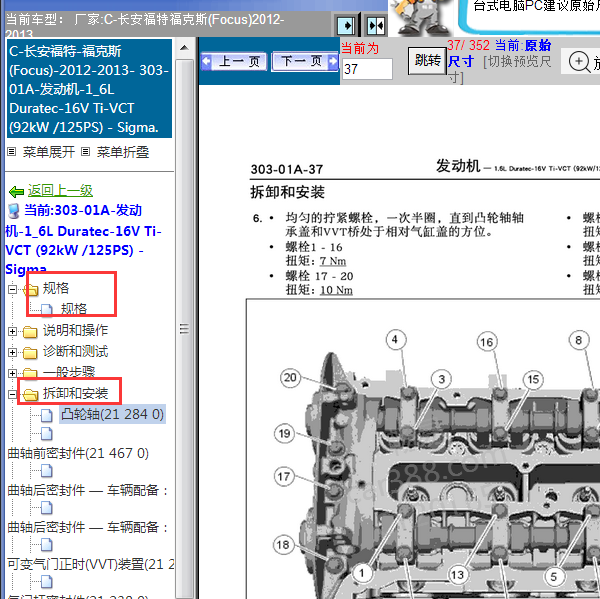This screenshot has height=599, width=600.
Task: Click the 规格 folder icon
Action: click(x=32, y=289)
